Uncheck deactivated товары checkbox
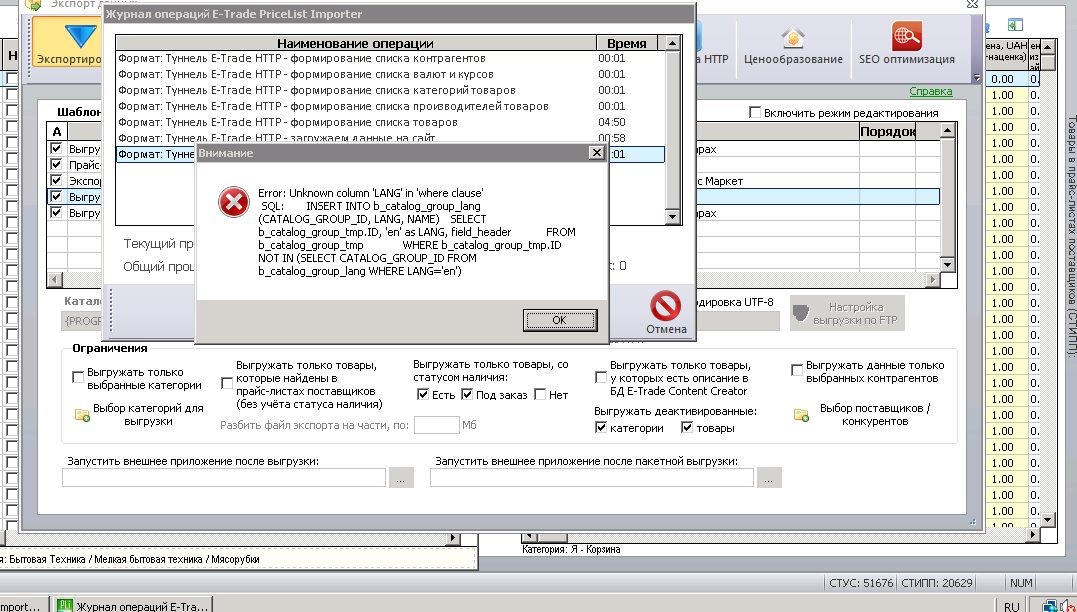This screenshot has height=612, width=1077. click(x=687, y=427)
